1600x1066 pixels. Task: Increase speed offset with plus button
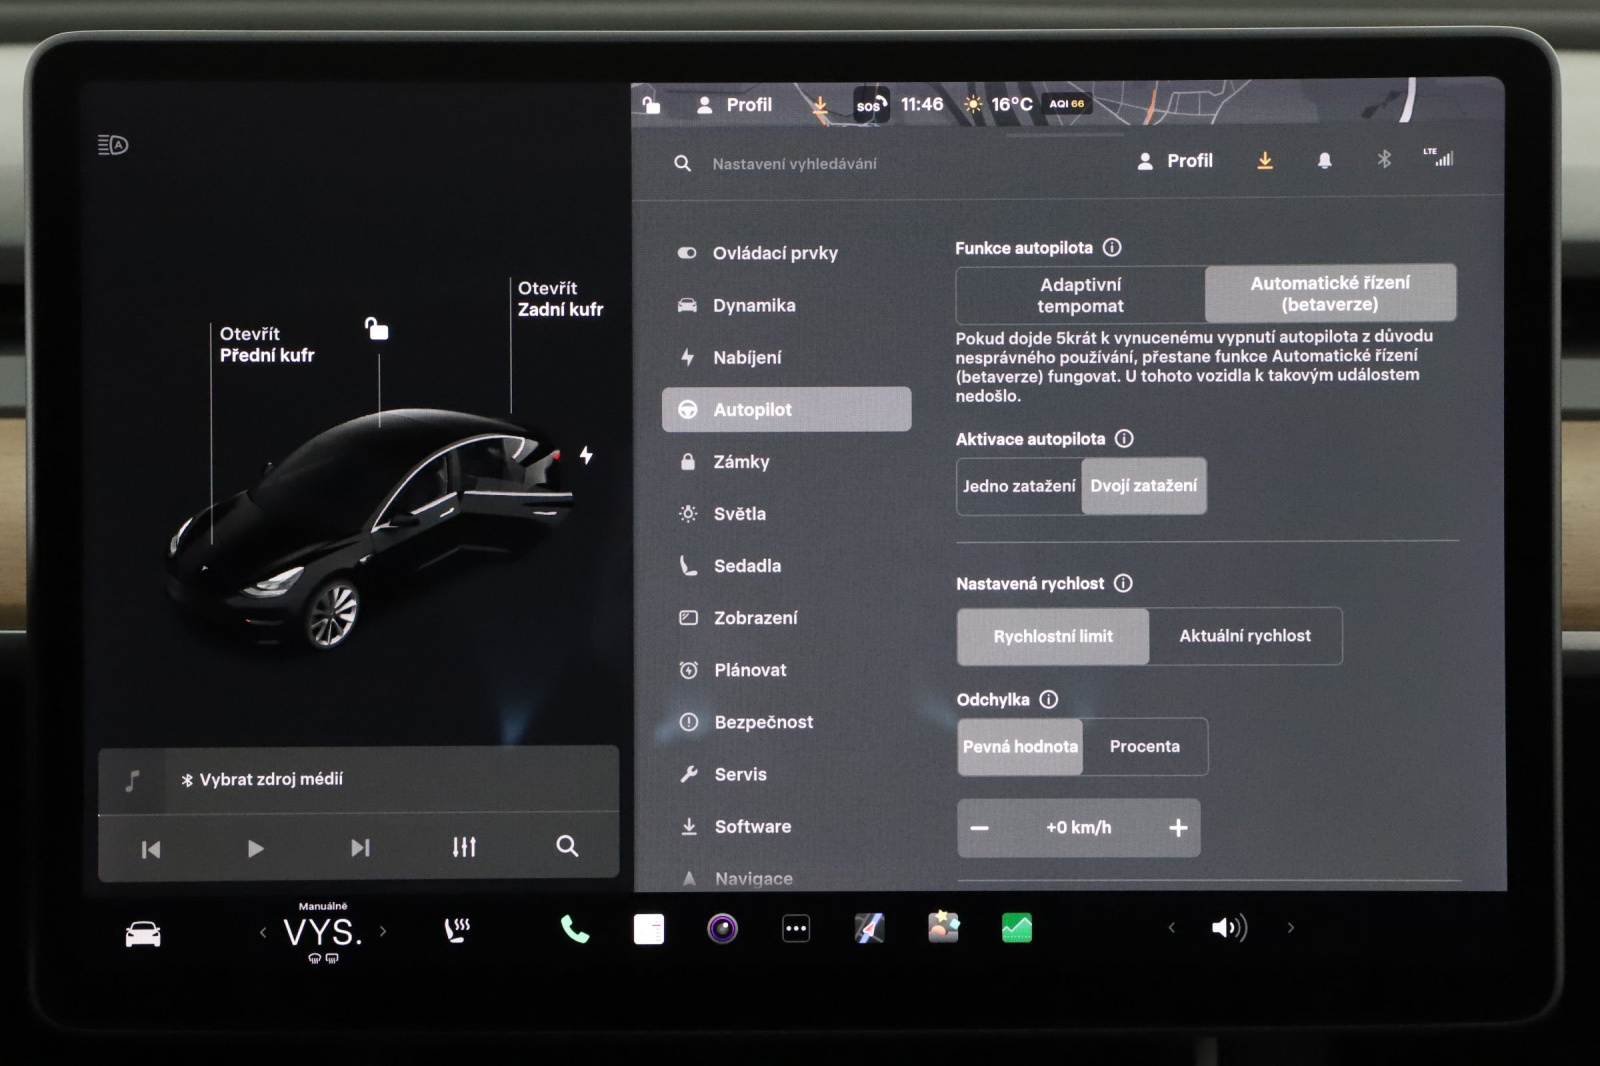pos(1178,828)
